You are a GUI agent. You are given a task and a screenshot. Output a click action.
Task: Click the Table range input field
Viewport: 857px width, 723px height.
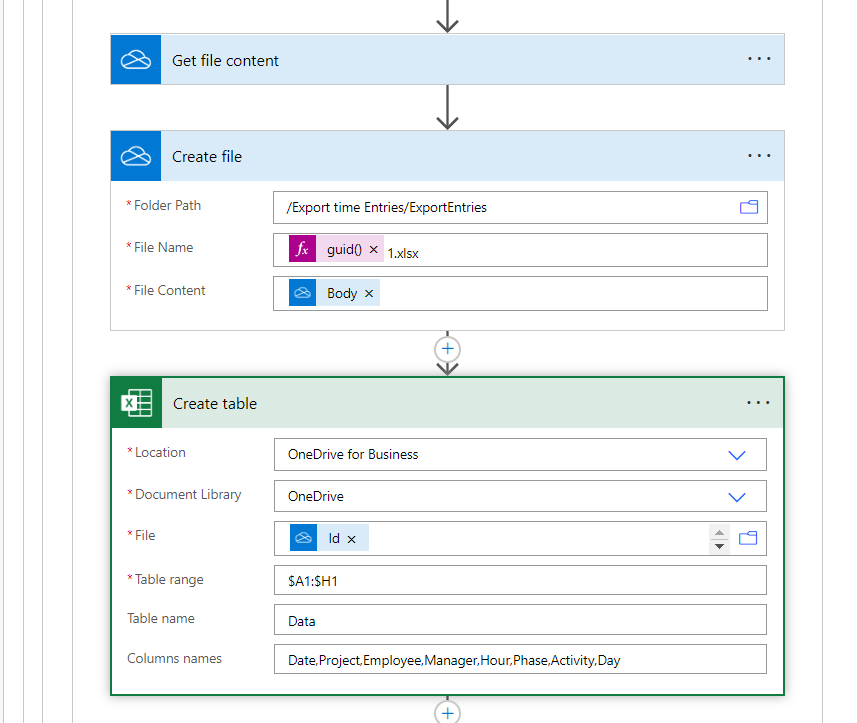520,581
